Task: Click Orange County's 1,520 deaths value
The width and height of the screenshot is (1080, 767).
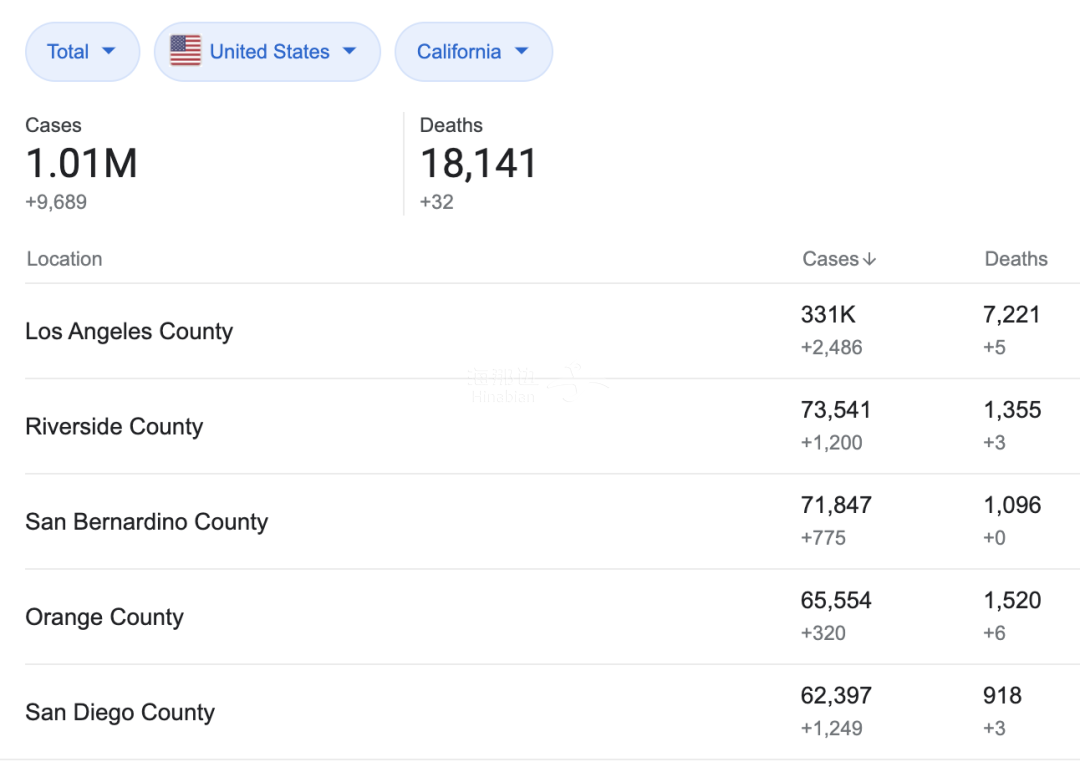Action: (1012, 601)
